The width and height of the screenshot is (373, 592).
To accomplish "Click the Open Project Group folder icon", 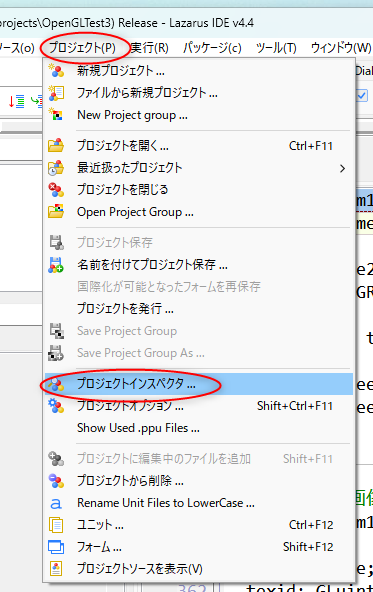I will coord(56,212).
